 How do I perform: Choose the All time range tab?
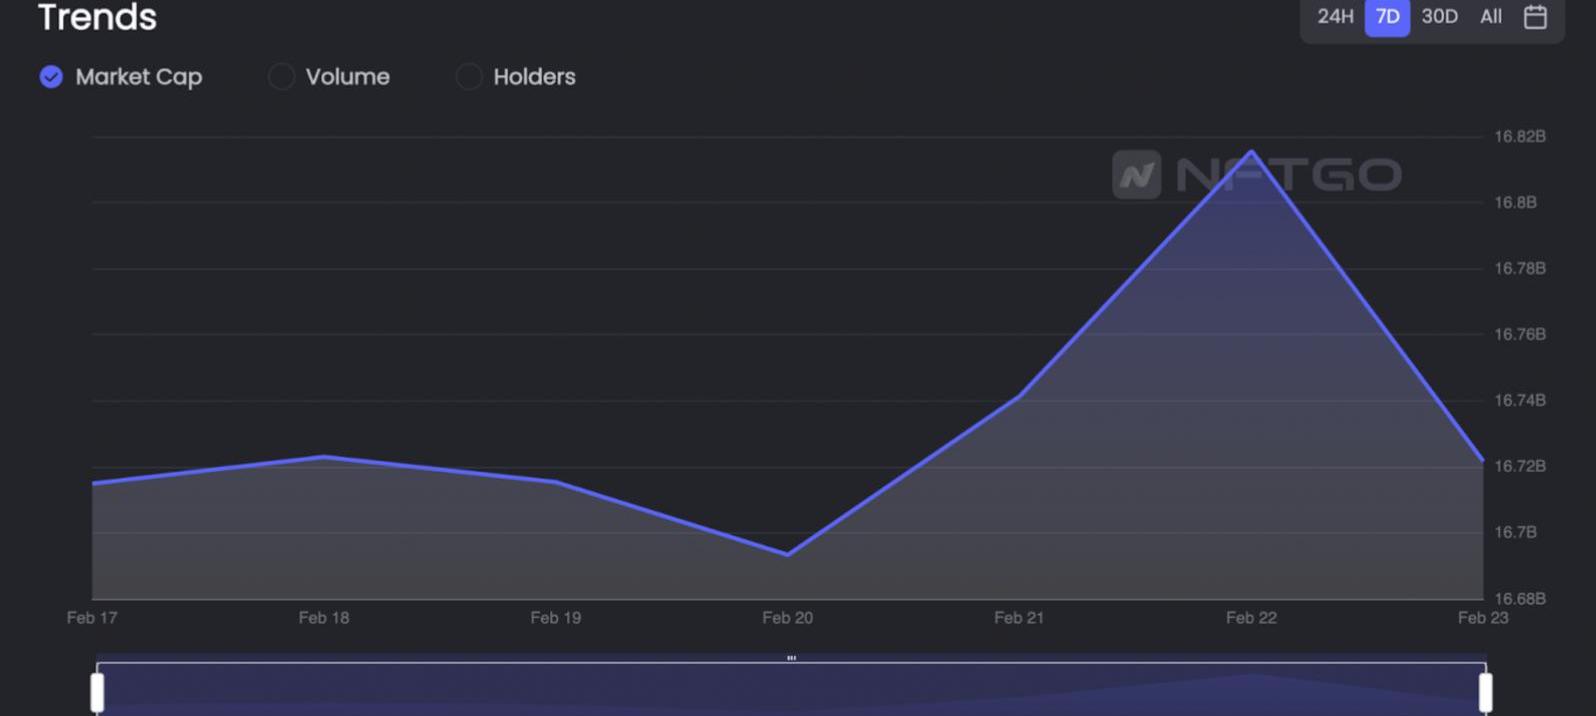(x=1490, y=17)
